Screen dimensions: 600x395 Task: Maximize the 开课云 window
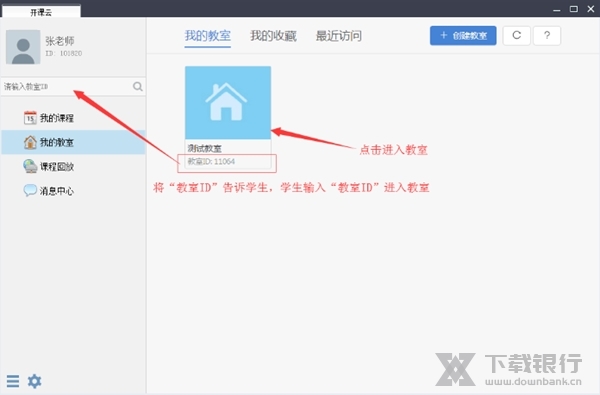[574, 9]
